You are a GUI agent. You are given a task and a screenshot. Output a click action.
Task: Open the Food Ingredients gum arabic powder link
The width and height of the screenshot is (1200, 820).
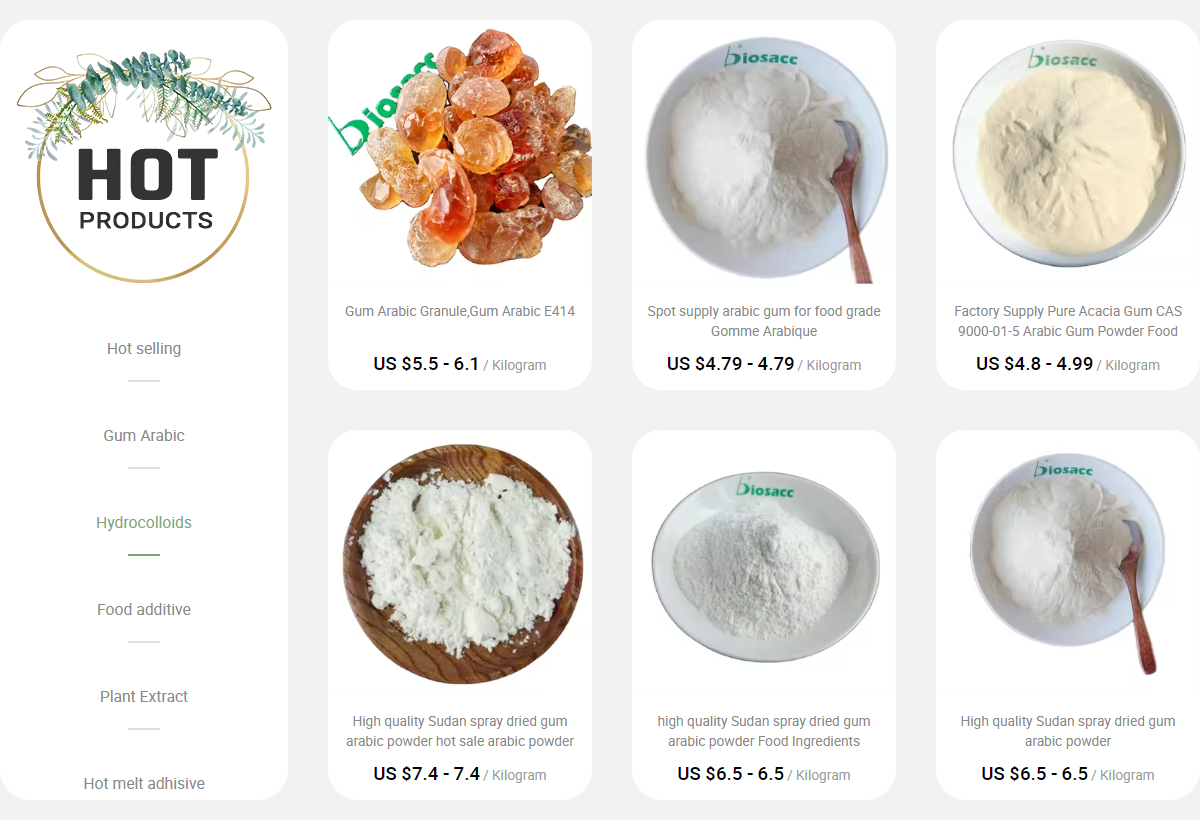(x=764, y=731)
